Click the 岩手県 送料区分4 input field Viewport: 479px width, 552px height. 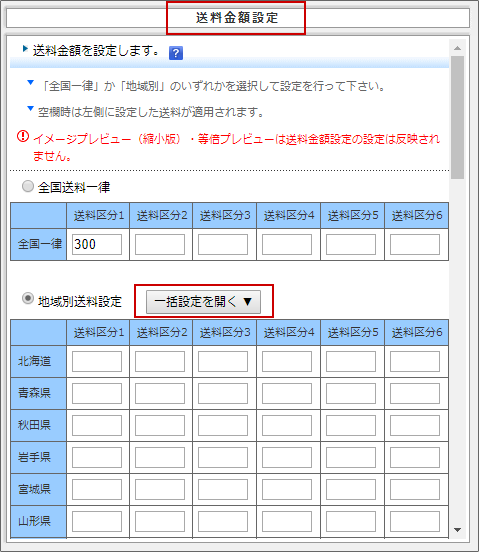pos(287,458)
